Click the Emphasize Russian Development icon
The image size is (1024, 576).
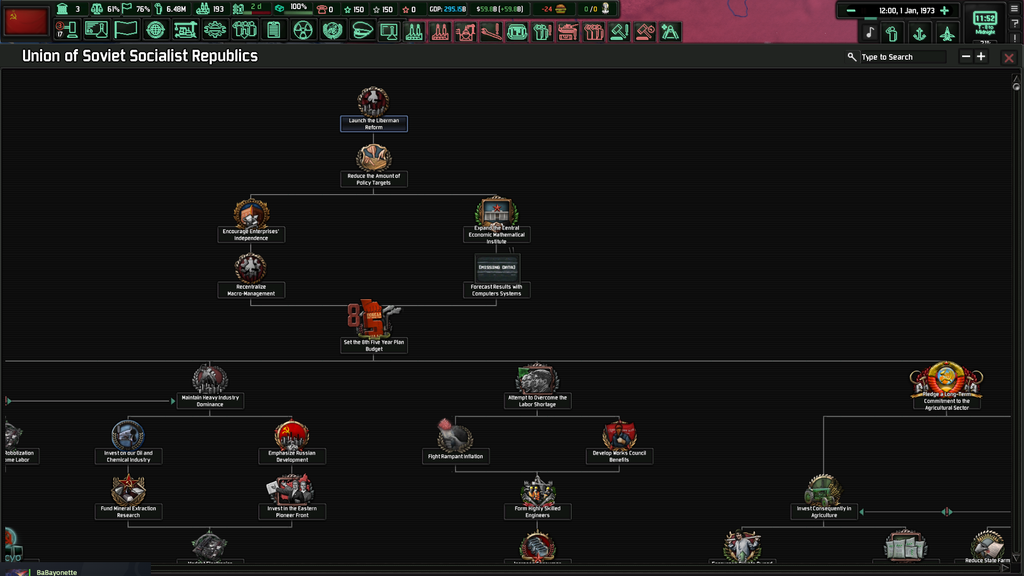pos(292,434)
